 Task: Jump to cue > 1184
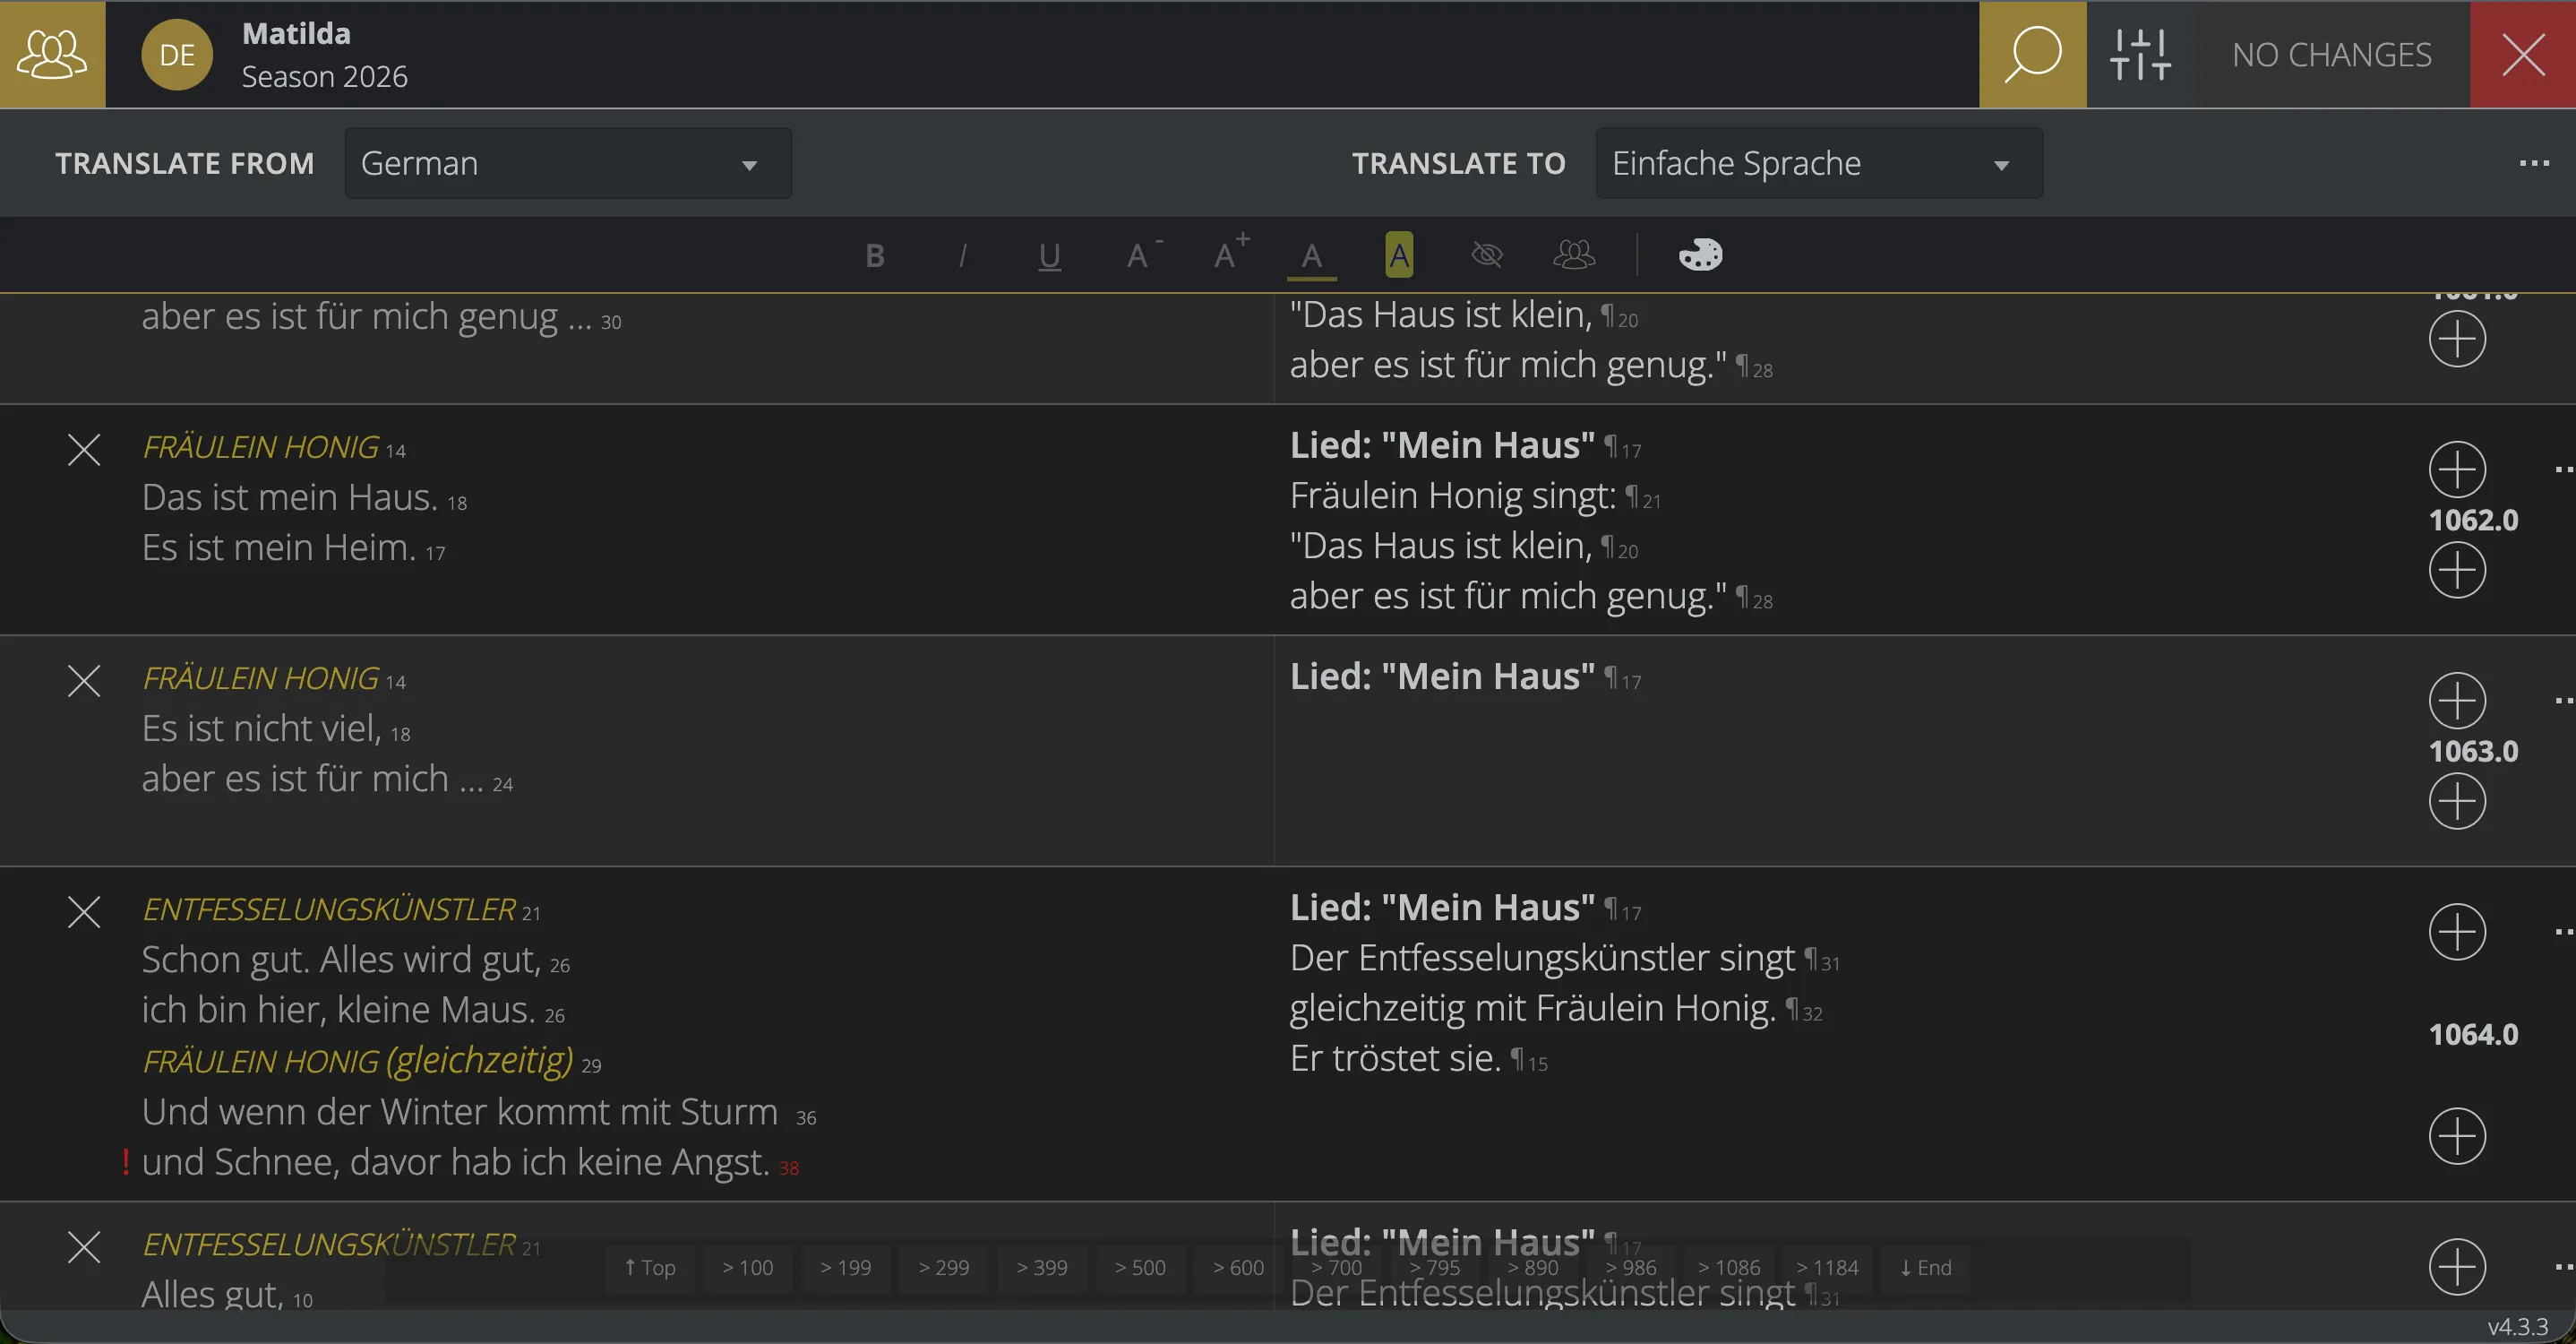pos(1827,1267)
